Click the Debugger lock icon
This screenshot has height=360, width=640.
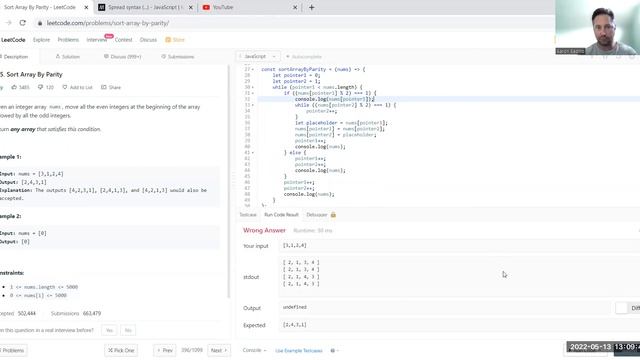(333, 215)
